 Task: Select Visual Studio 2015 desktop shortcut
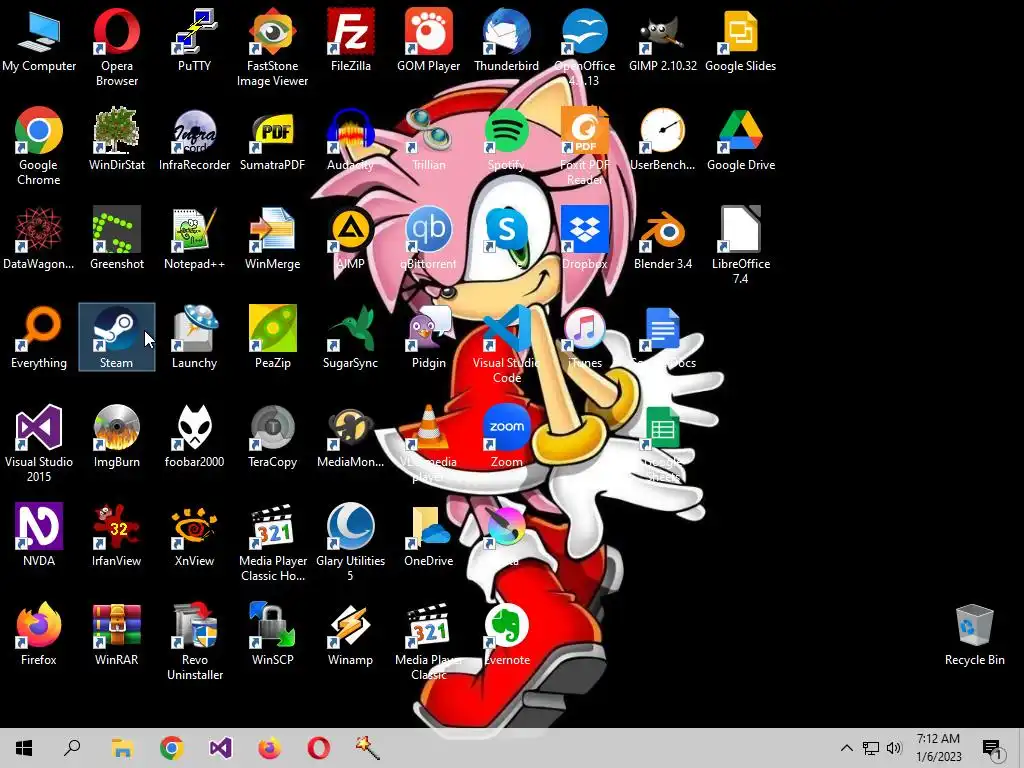[39, 428]
